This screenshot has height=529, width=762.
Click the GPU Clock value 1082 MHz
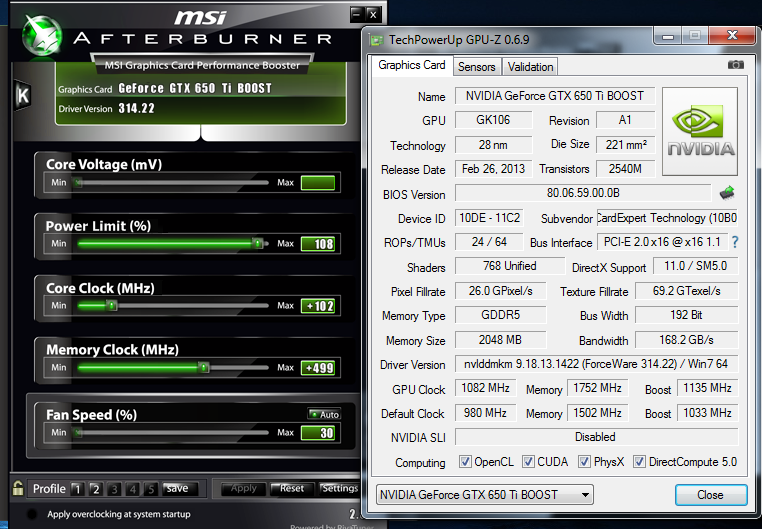(485, 388)
